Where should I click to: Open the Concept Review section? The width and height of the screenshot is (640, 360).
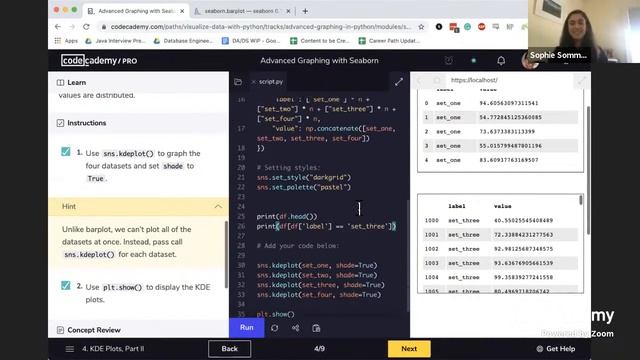(94, 330)
